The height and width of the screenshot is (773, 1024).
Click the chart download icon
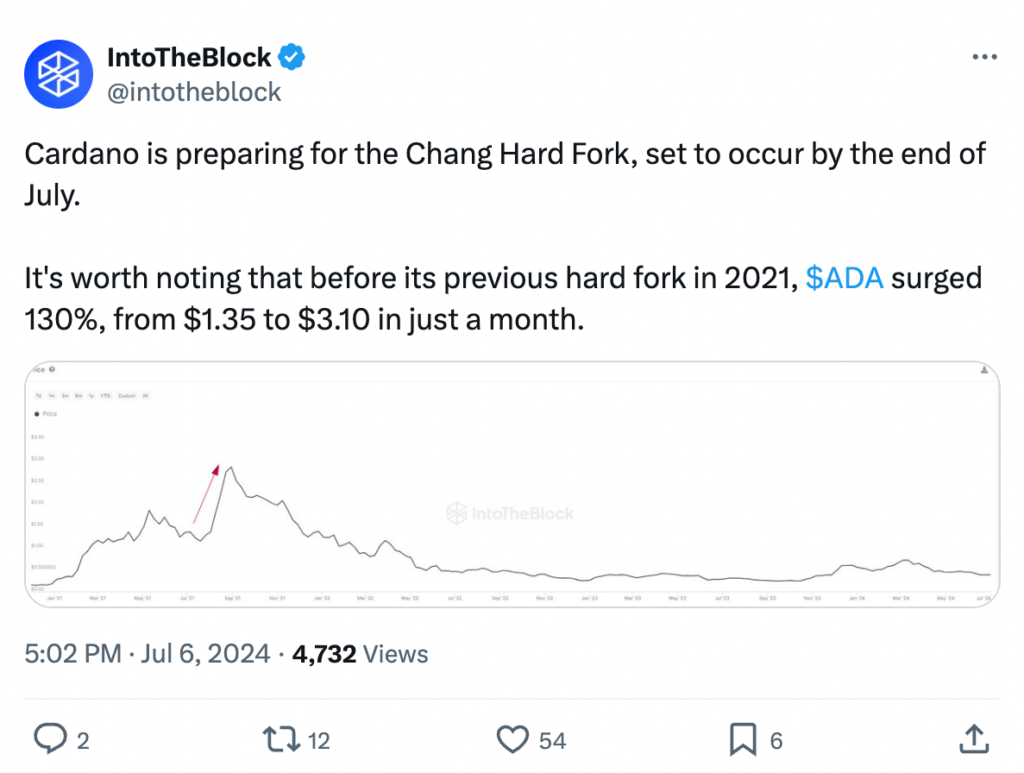(x=984, y=370)
